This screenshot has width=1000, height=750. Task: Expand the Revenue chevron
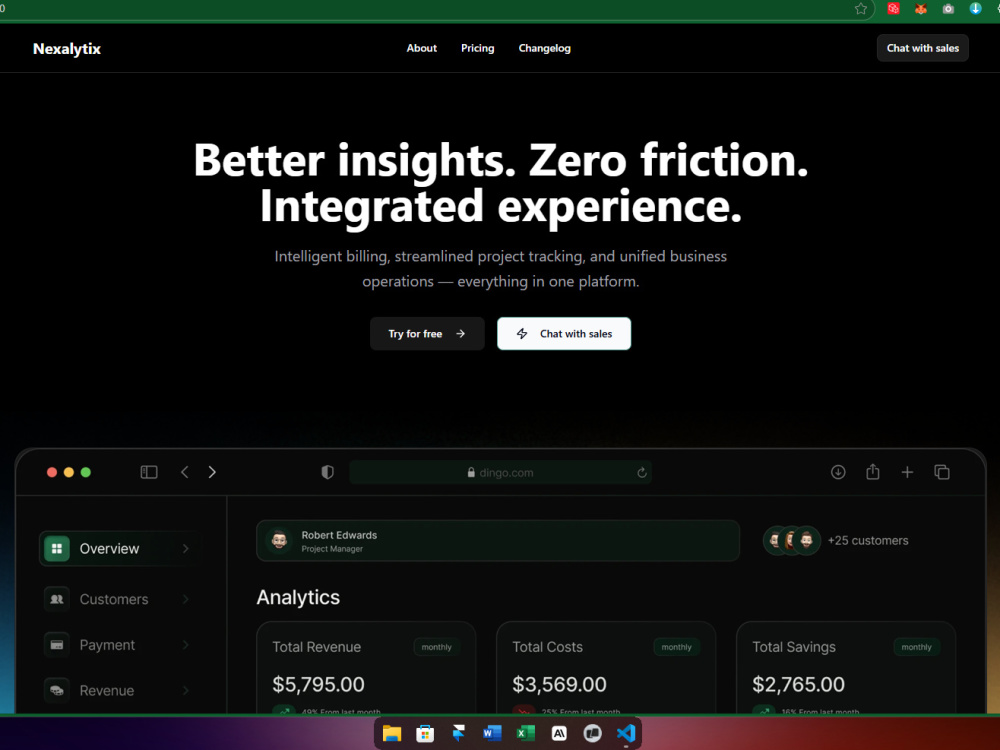click(x=186, y=690)
